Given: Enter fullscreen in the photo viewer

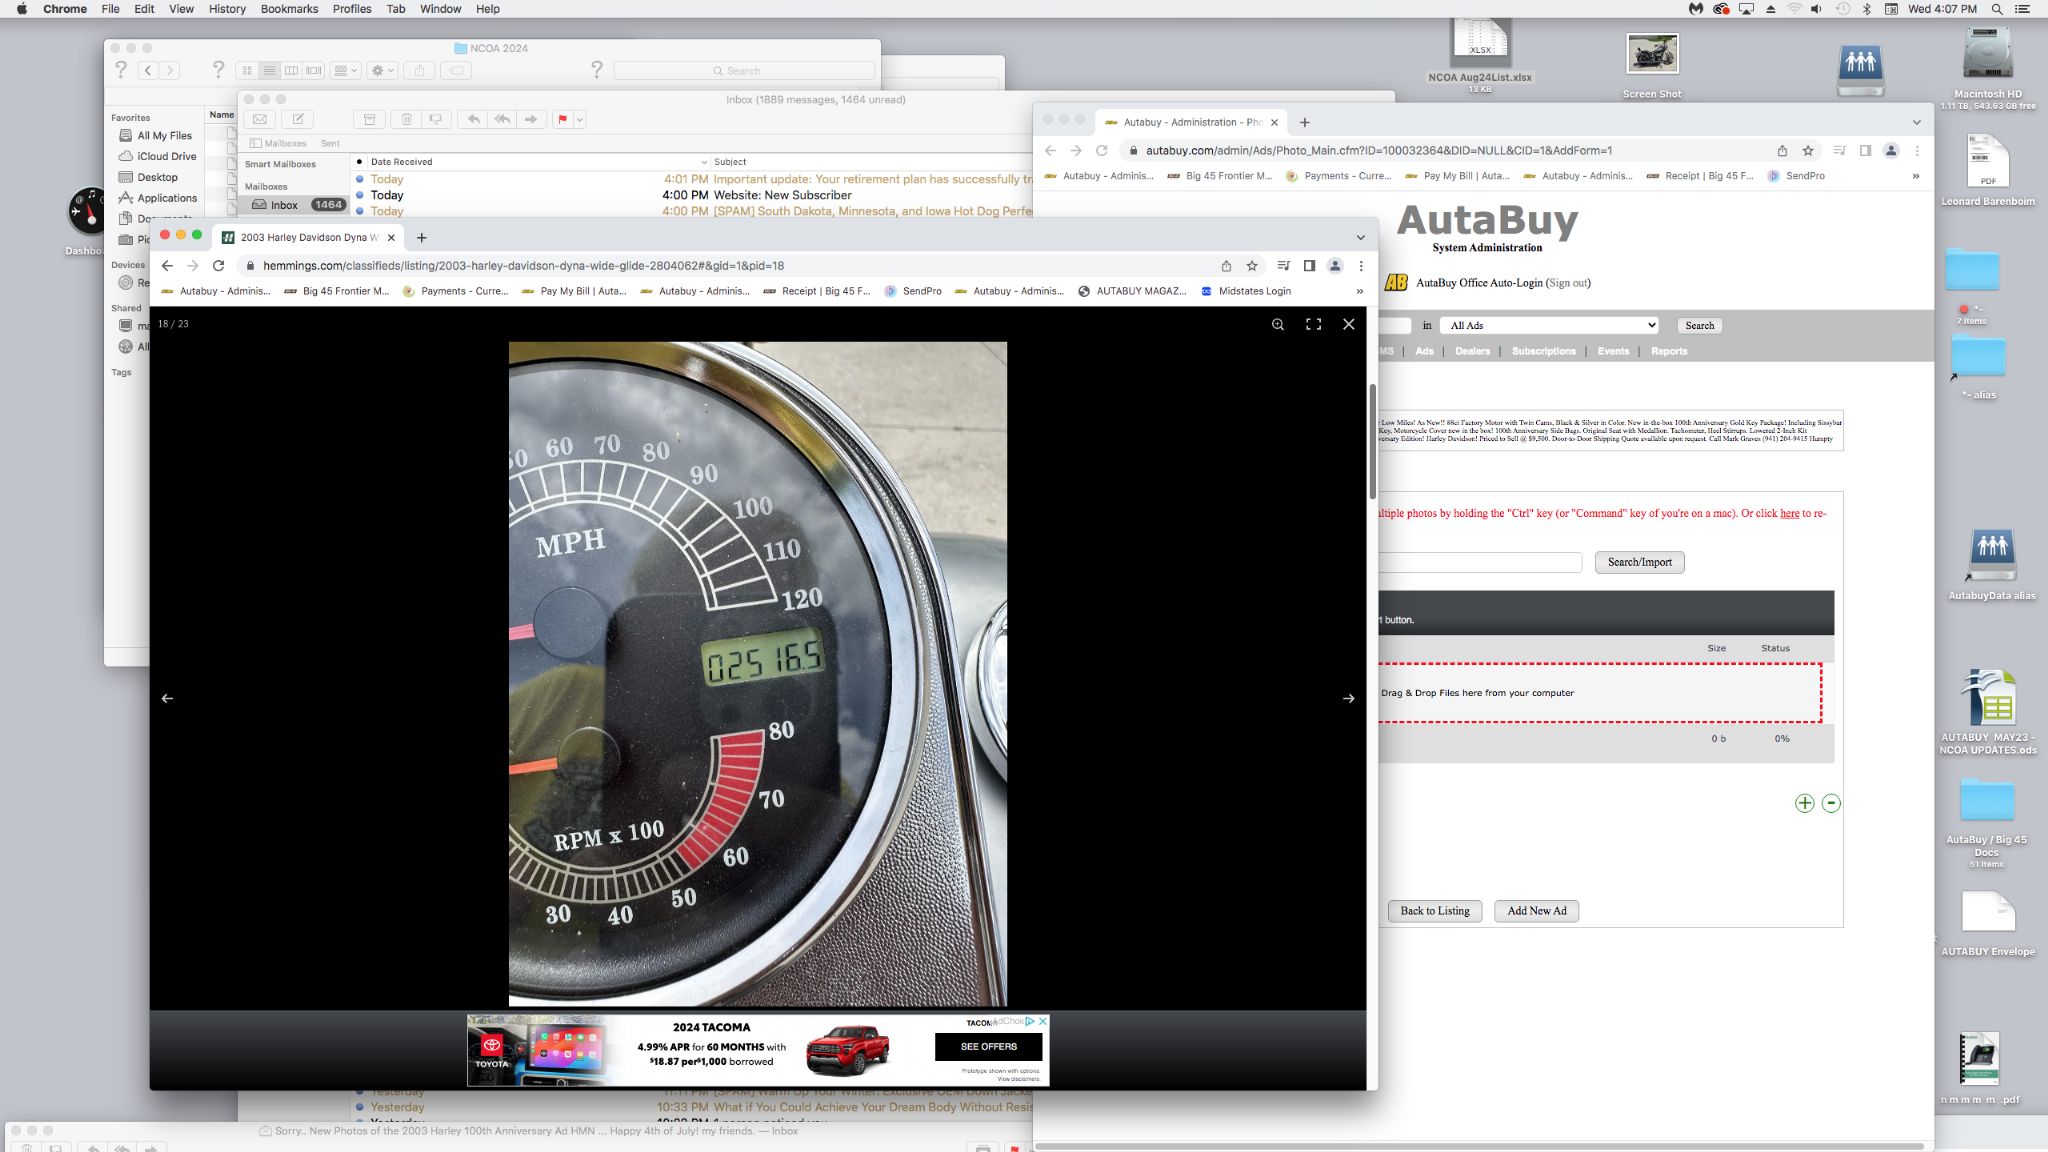Looking at the screenshot, I should click(1313, 324).
